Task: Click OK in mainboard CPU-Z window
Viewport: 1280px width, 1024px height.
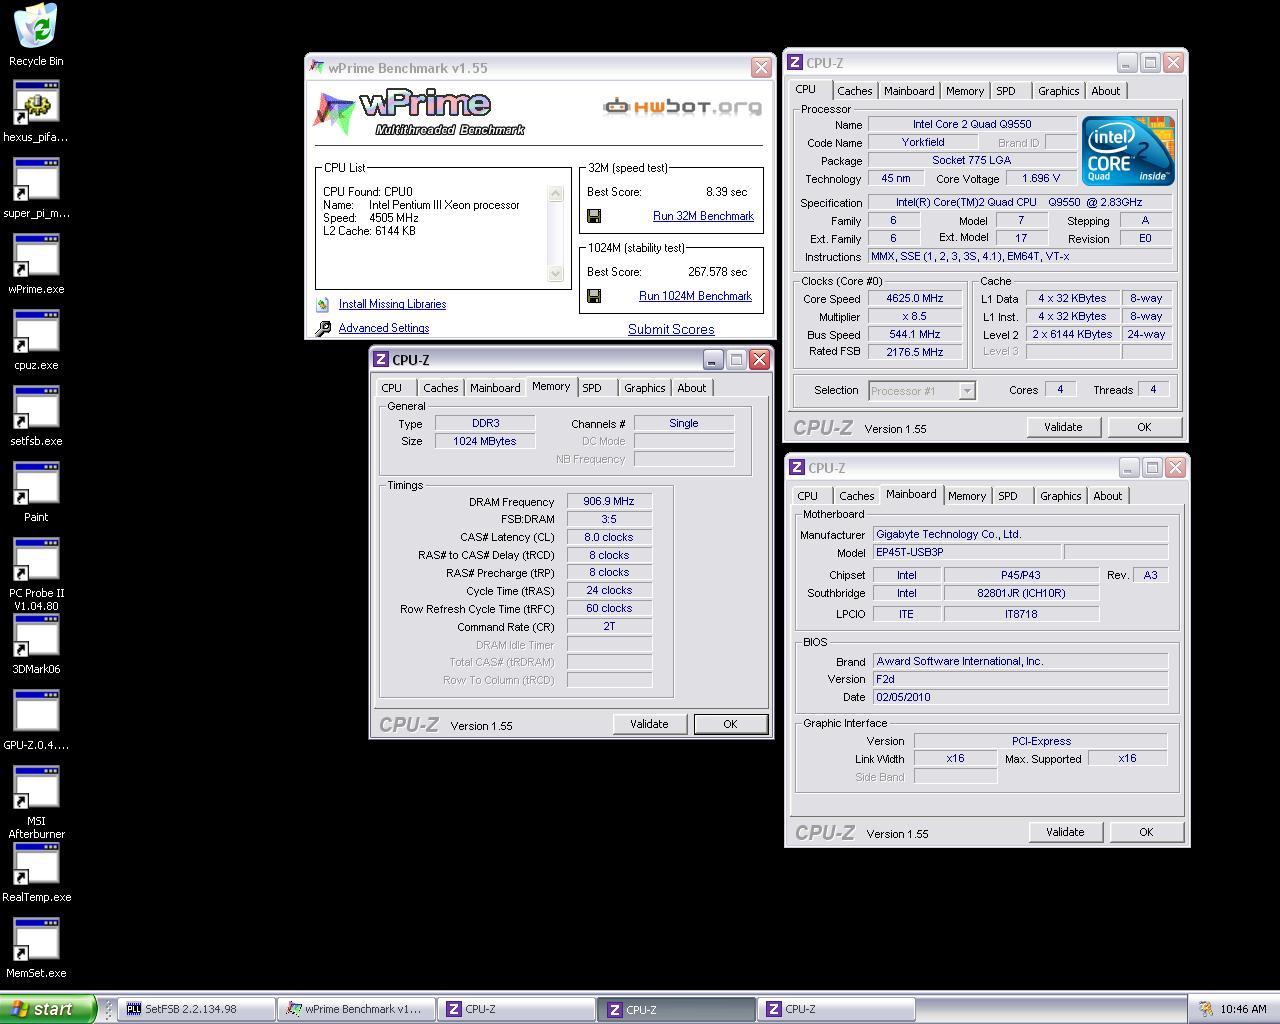Action: tap(1146, 832)
